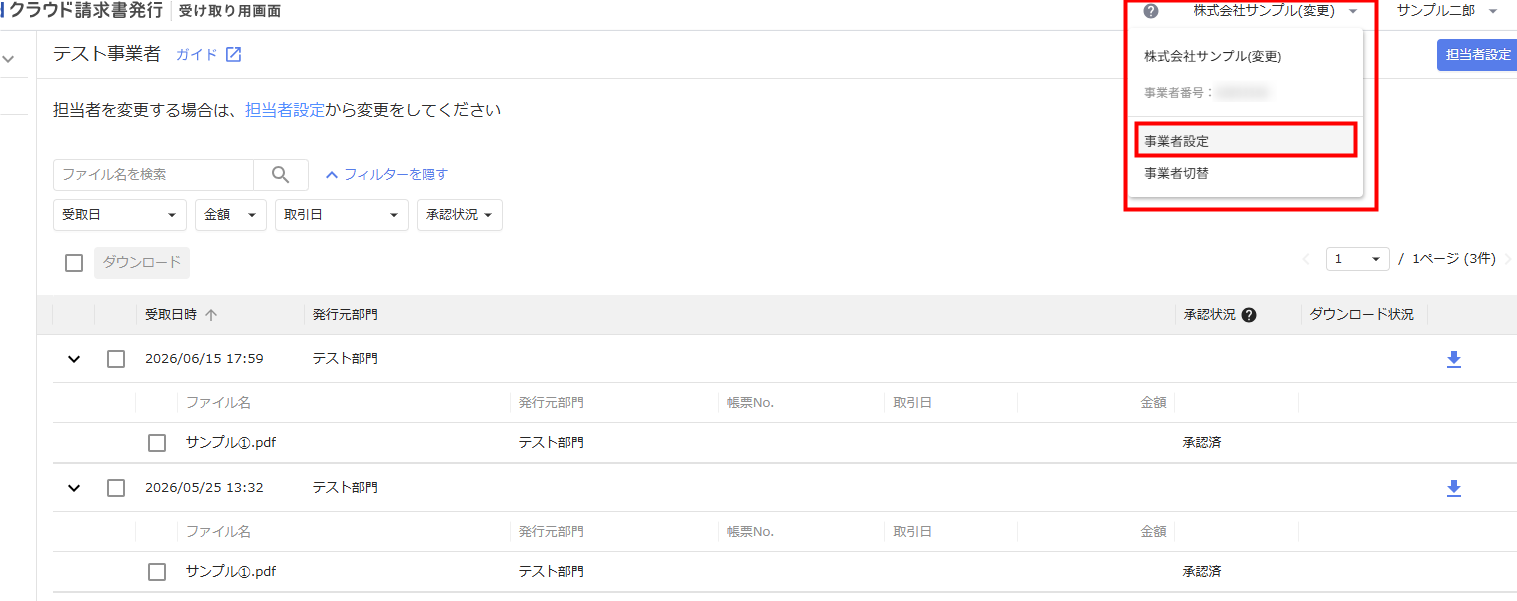Check the 2026/06/15 17:59 row checkbox
The image size is (1517, 601).
(116, 359)
